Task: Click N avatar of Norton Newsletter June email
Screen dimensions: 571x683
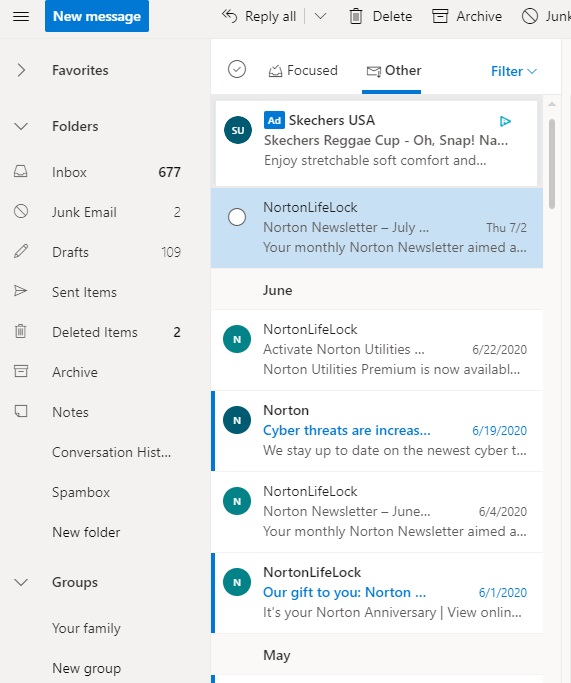Action: click(237, 501)
